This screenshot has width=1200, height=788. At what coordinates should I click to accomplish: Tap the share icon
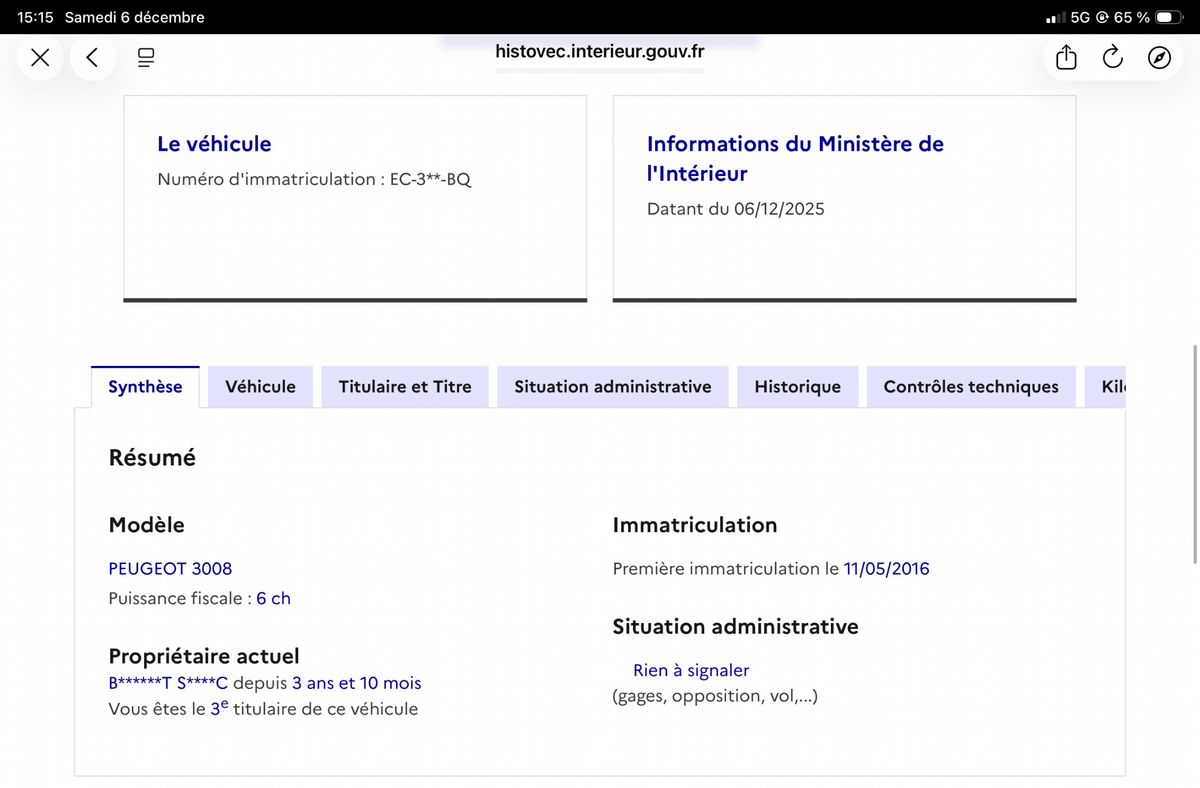click(x=1066, y=58)
